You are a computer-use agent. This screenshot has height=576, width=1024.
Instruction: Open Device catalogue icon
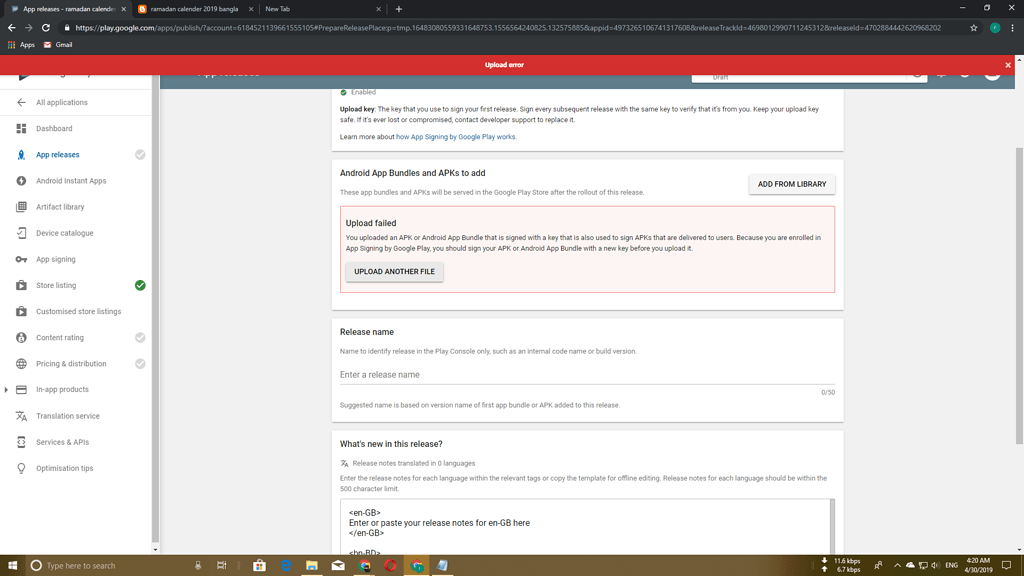point(22,233)
